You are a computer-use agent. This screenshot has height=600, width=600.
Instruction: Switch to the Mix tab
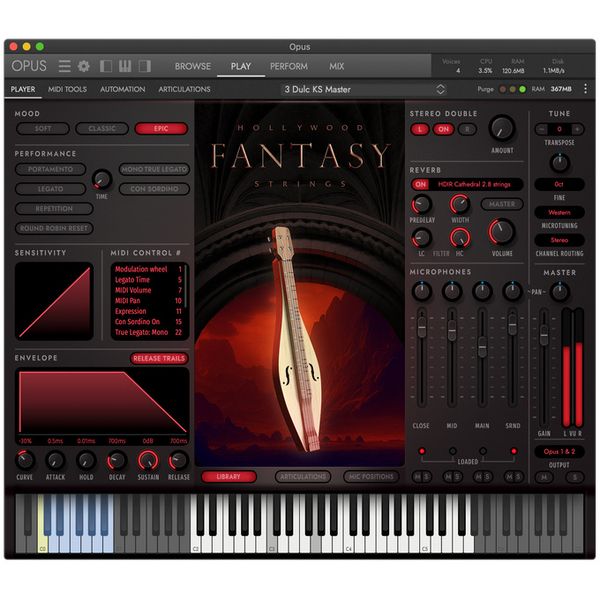[336, 66]
